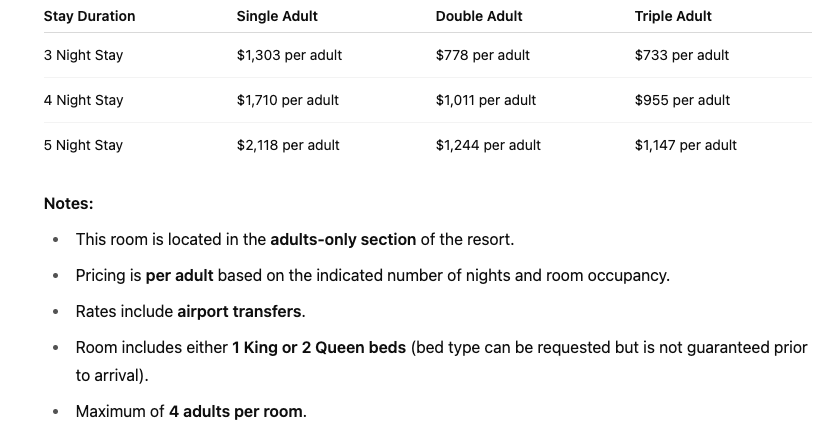The image size is (839, 442).
Task: Click the $1,011 per adult price cell
Action: (486, 100)
